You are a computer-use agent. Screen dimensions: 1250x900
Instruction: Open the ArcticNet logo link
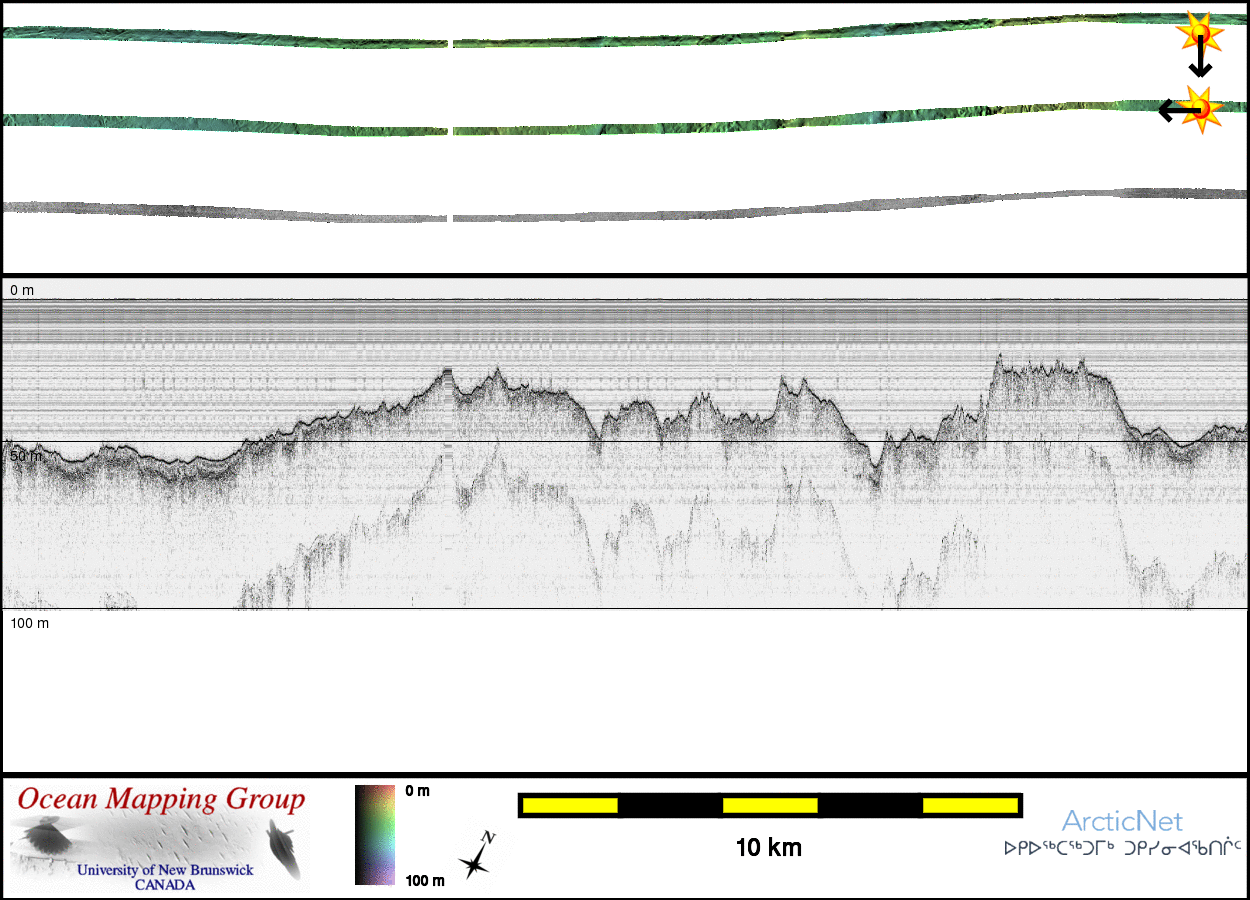pyautogui.click(x=1122, y=822)
